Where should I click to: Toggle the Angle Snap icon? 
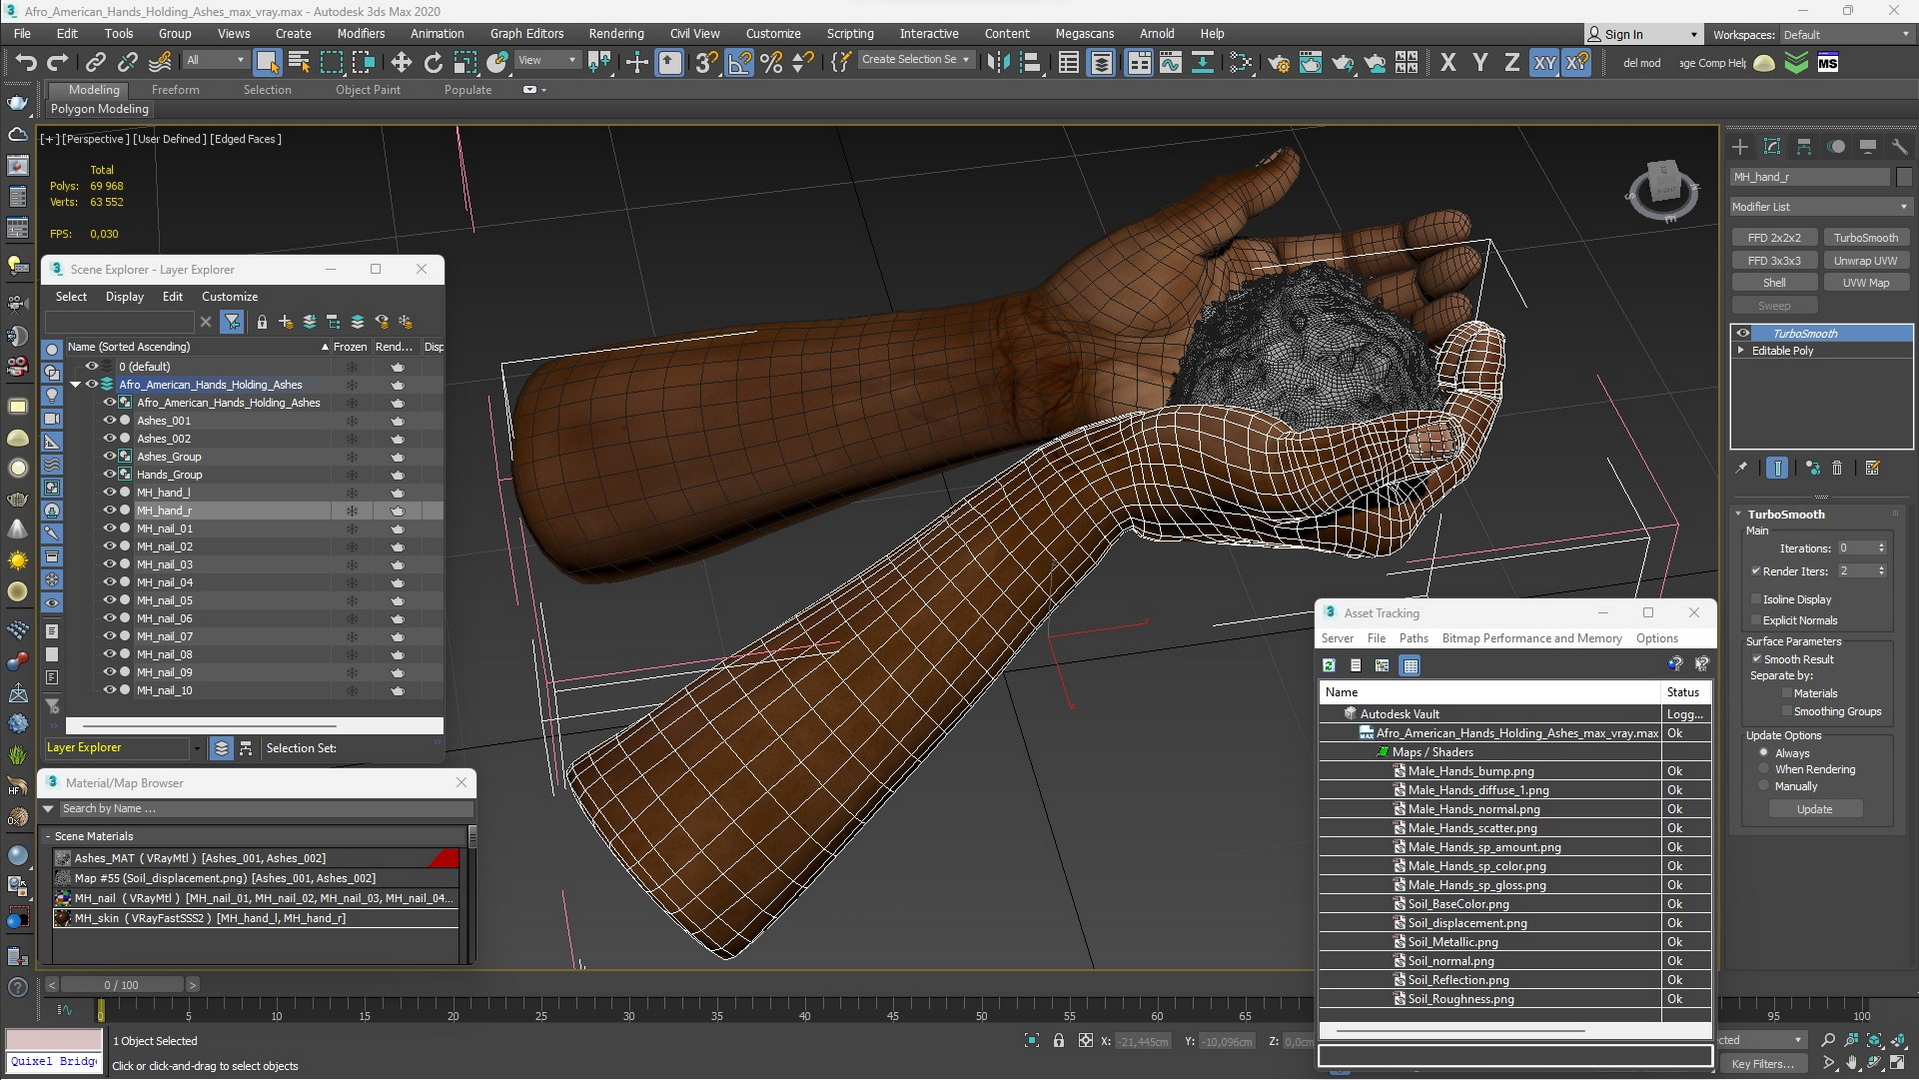[739, 62]
